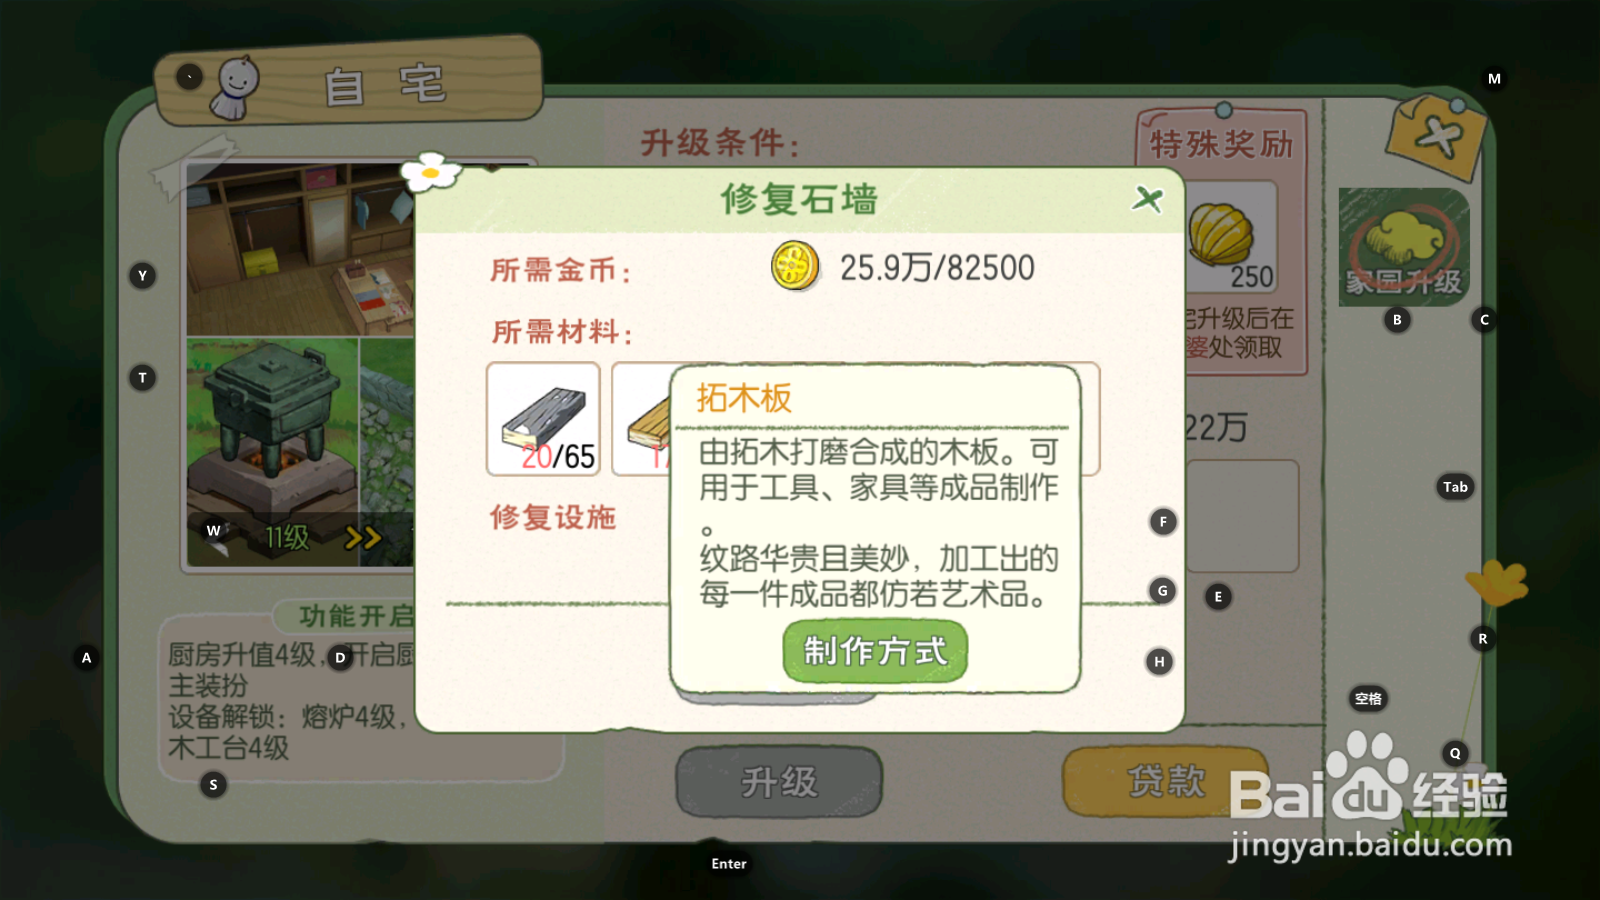Open the 家园升级 icon
This screenshot has width=1600, height=900.
point(1404,247)
